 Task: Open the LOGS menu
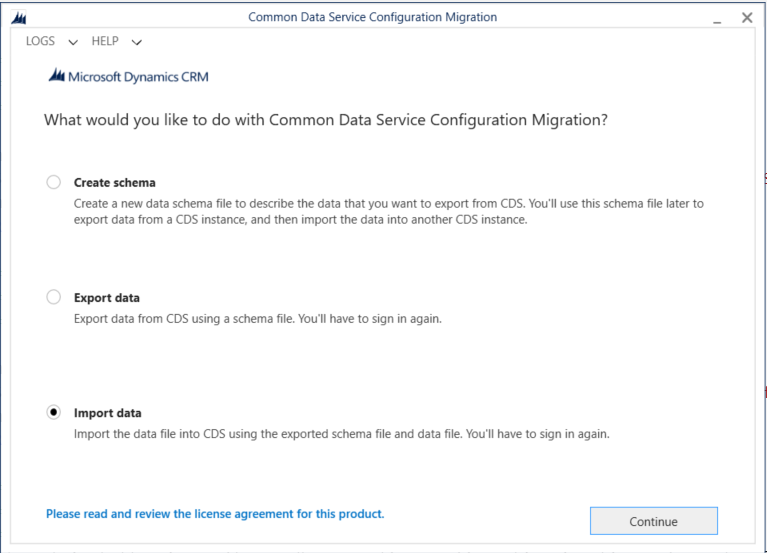[x=41, y=41]
